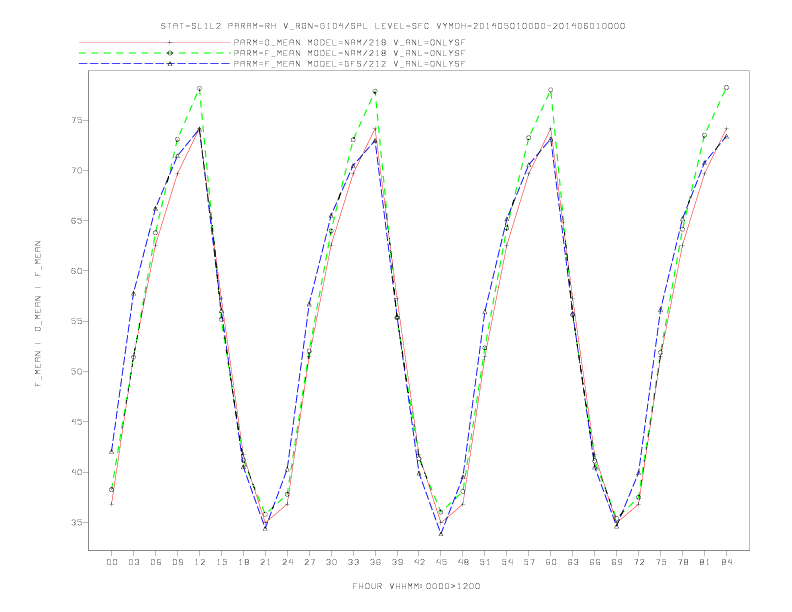This screenshot has height=612, width=792.
Task: Select legend entry PARM=O_MEAN MODEL=NAM/218
Action: click(x=349, y=42)
